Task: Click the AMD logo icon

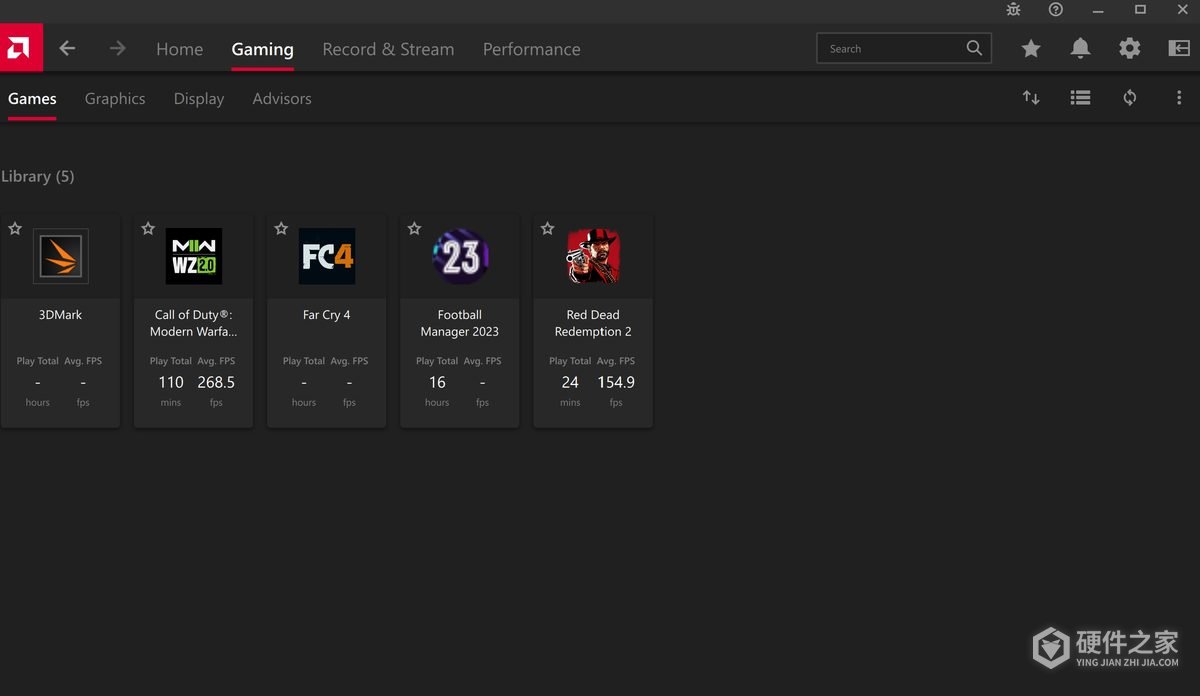Action: (x=21, y=48)
